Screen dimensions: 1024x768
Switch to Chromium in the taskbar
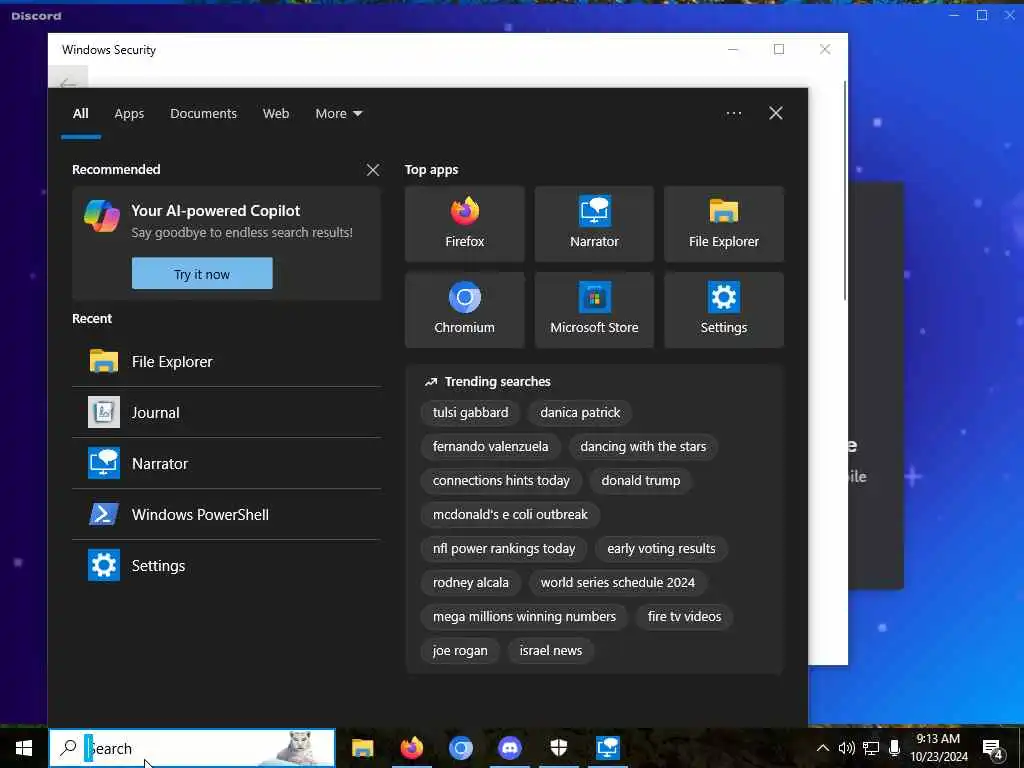460,748
